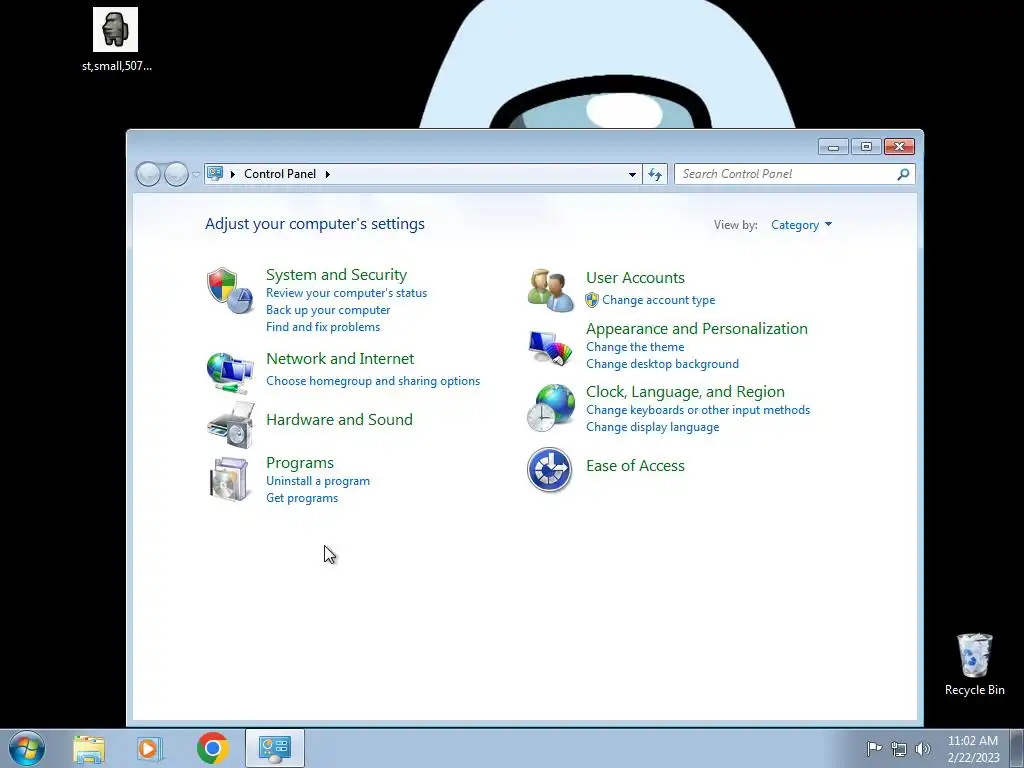Click the Back navigation button

(x=148, y=174)
